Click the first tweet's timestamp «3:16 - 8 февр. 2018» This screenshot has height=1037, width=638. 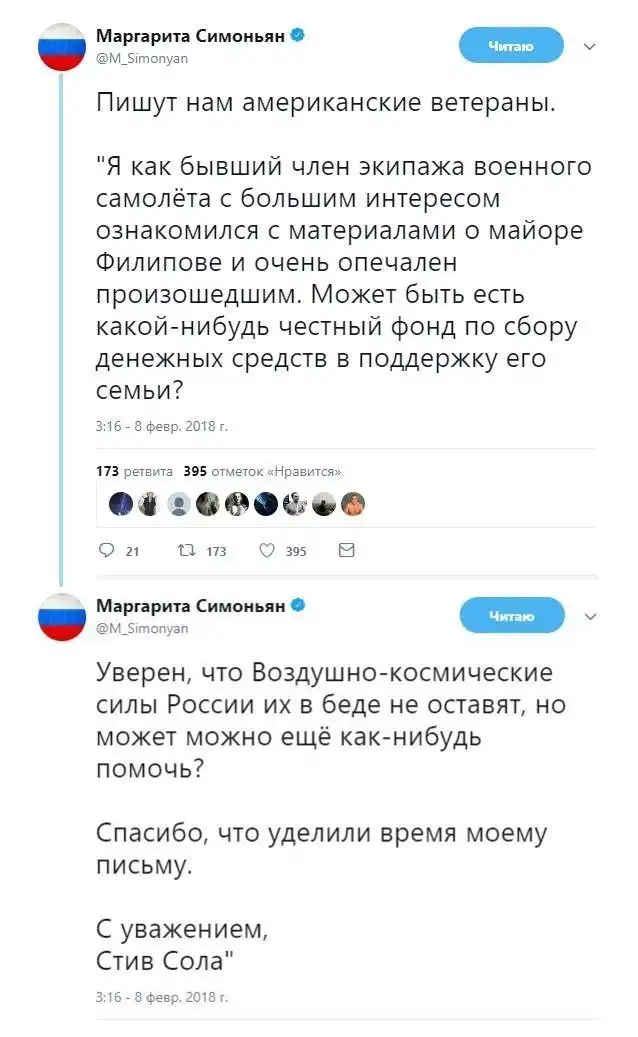(162, 426)
